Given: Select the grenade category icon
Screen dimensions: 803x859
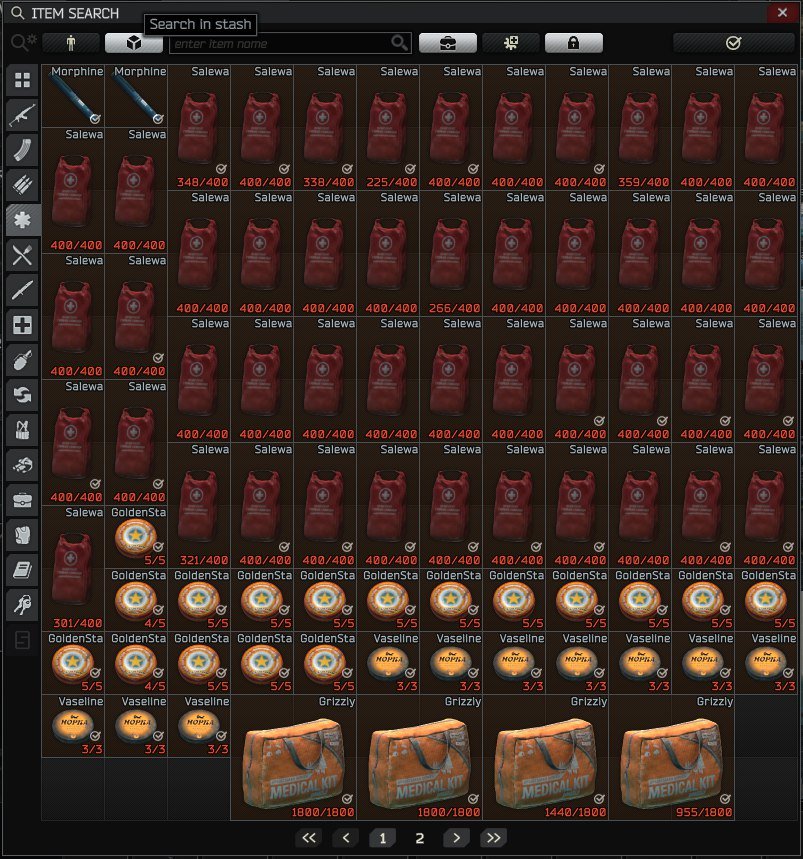Looking at the screenshot, I should click(x=22, y=360).
